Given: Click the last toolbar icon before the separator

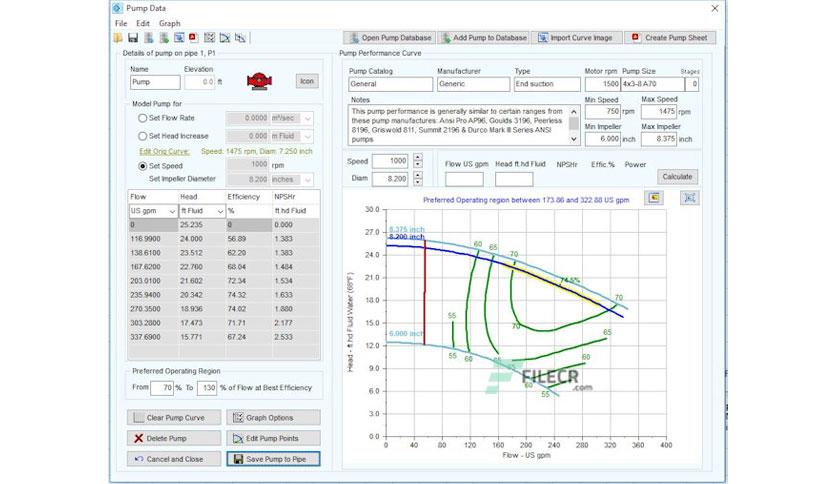Looking at the screenshot, I should pyautogui.click(x=240, y=38).
